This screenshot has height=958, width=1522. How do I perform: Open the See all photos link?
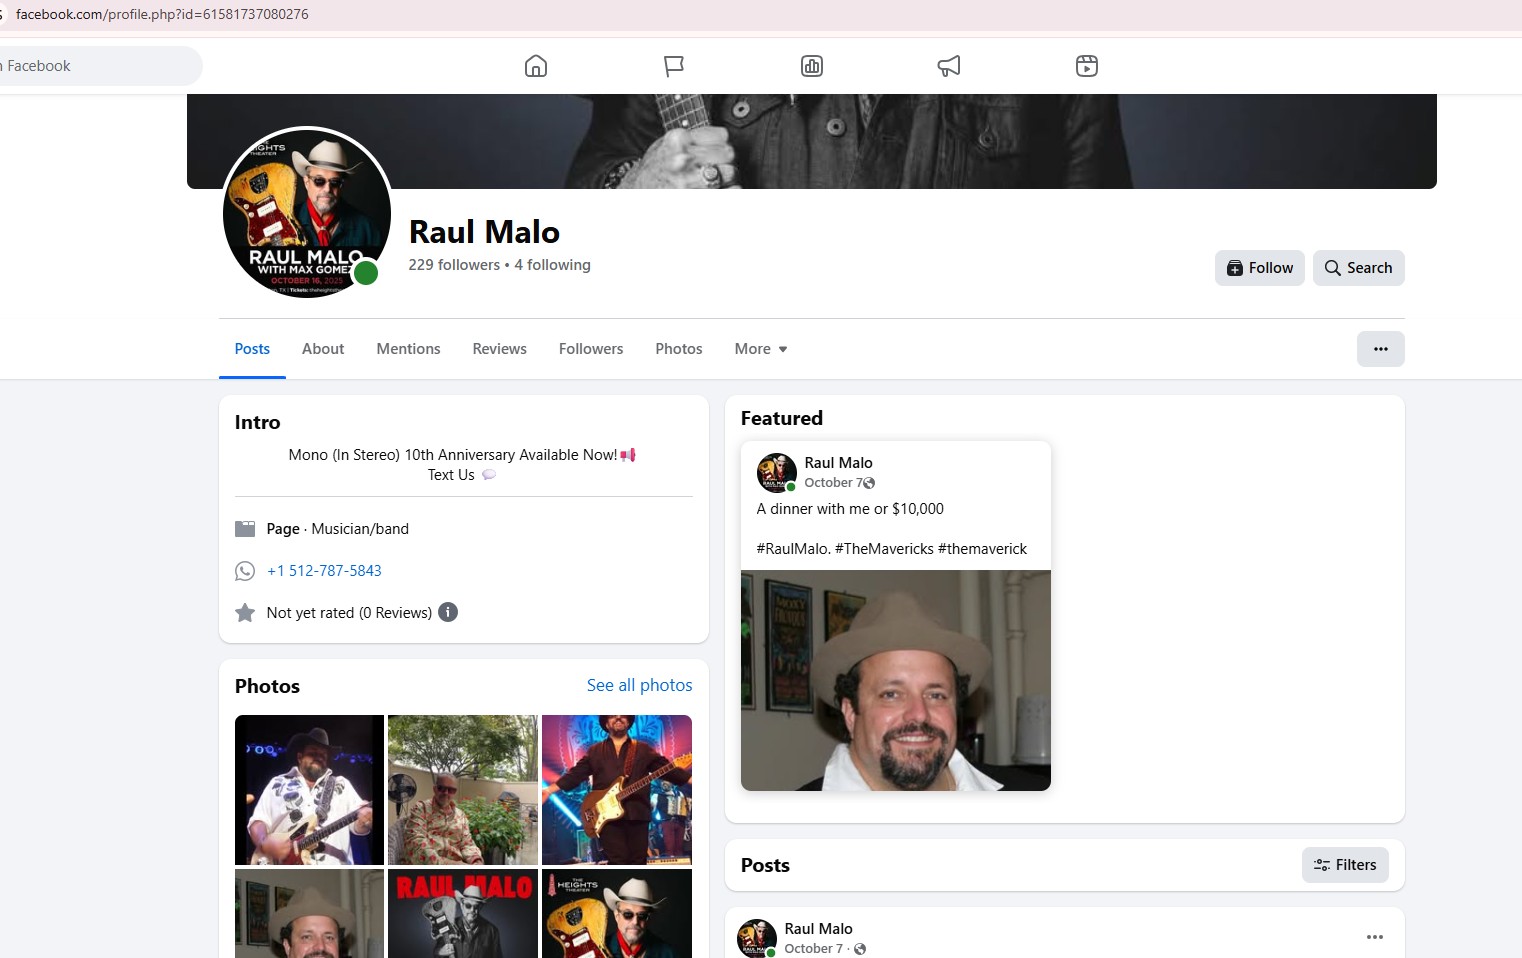(639, 685)
